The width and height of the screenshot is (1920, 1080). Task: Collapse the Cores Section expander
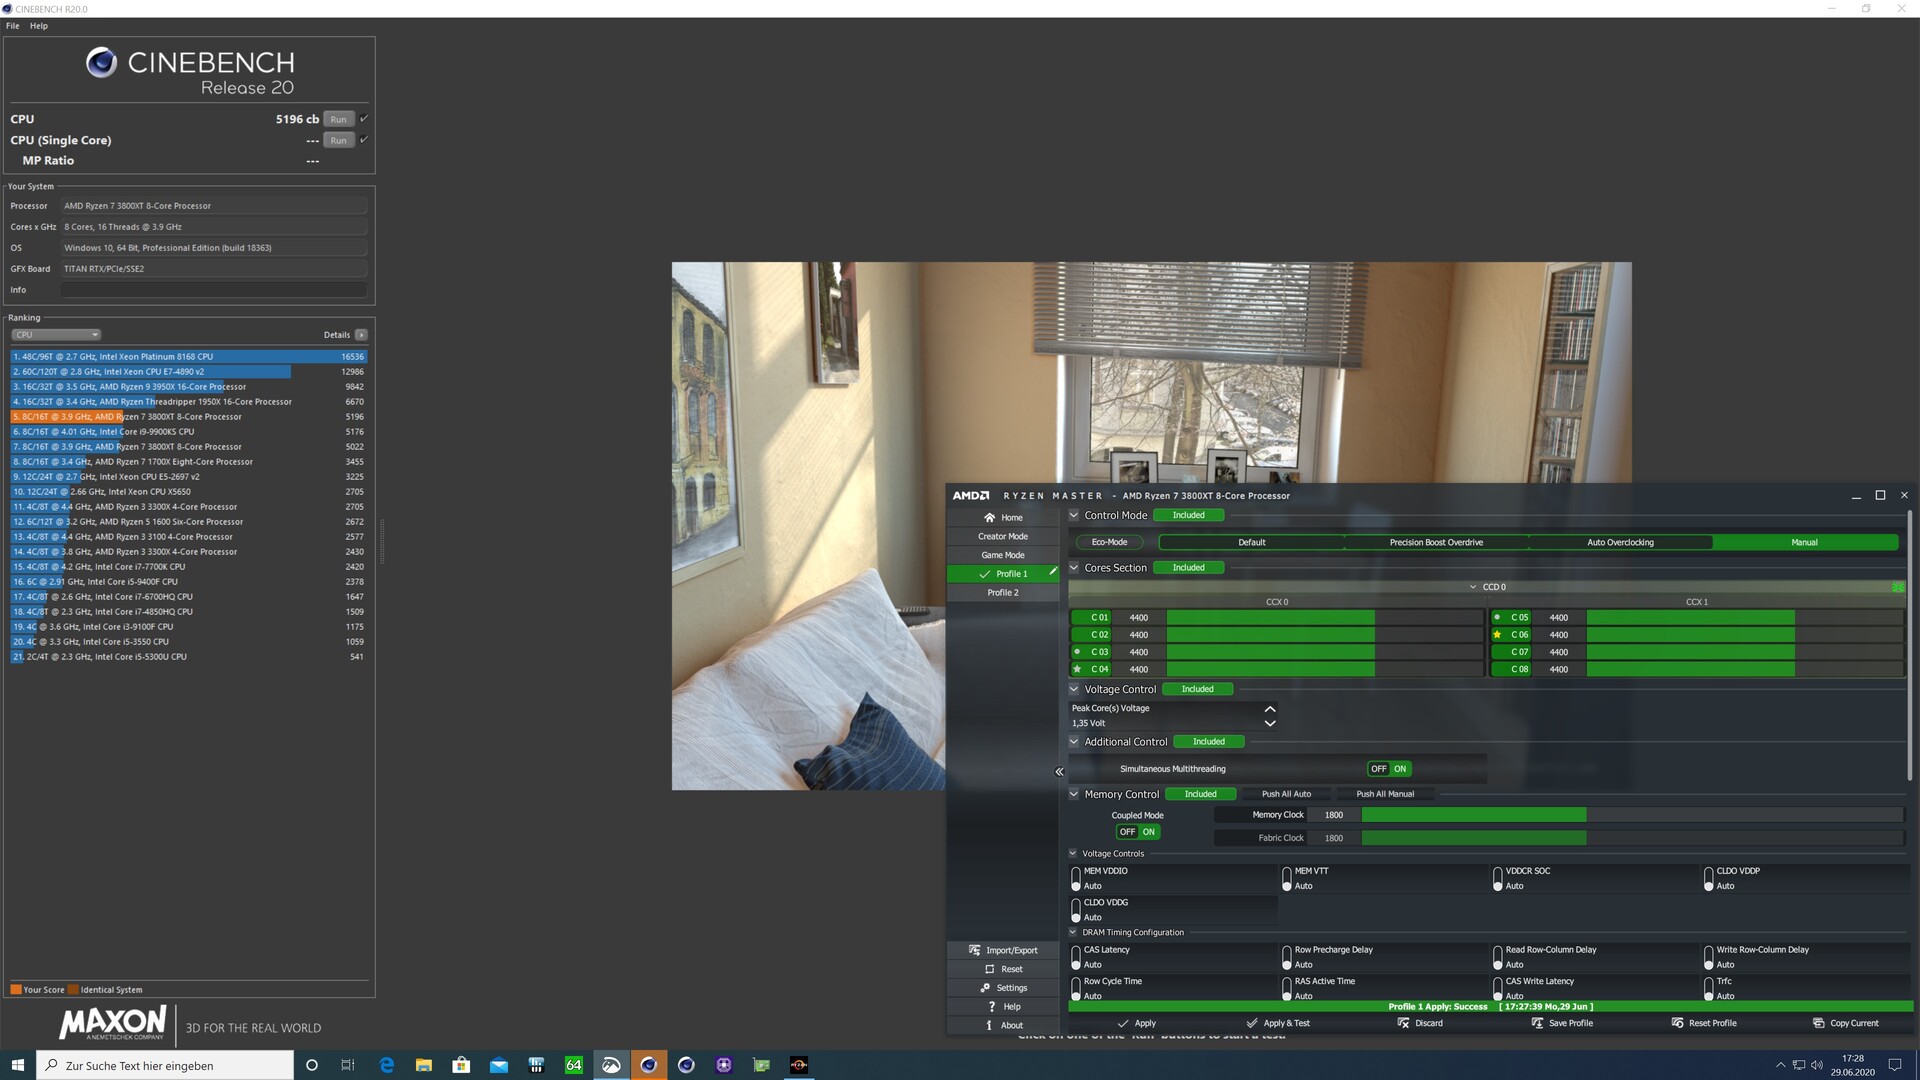point(1074,568)
